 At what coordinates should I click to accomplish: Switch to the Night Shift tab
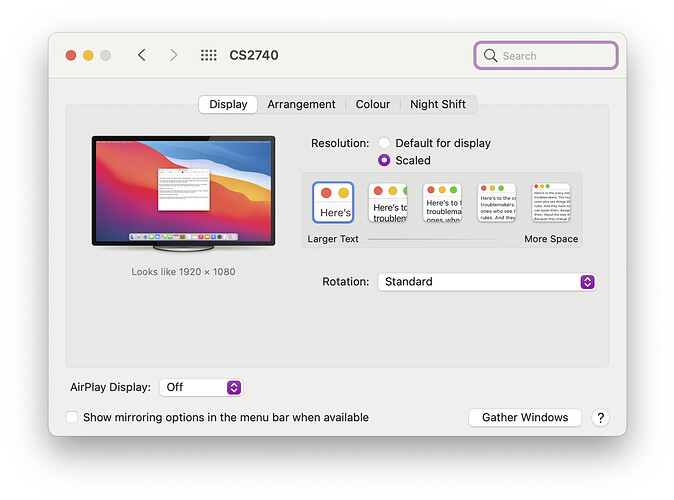tap(438, 104)
